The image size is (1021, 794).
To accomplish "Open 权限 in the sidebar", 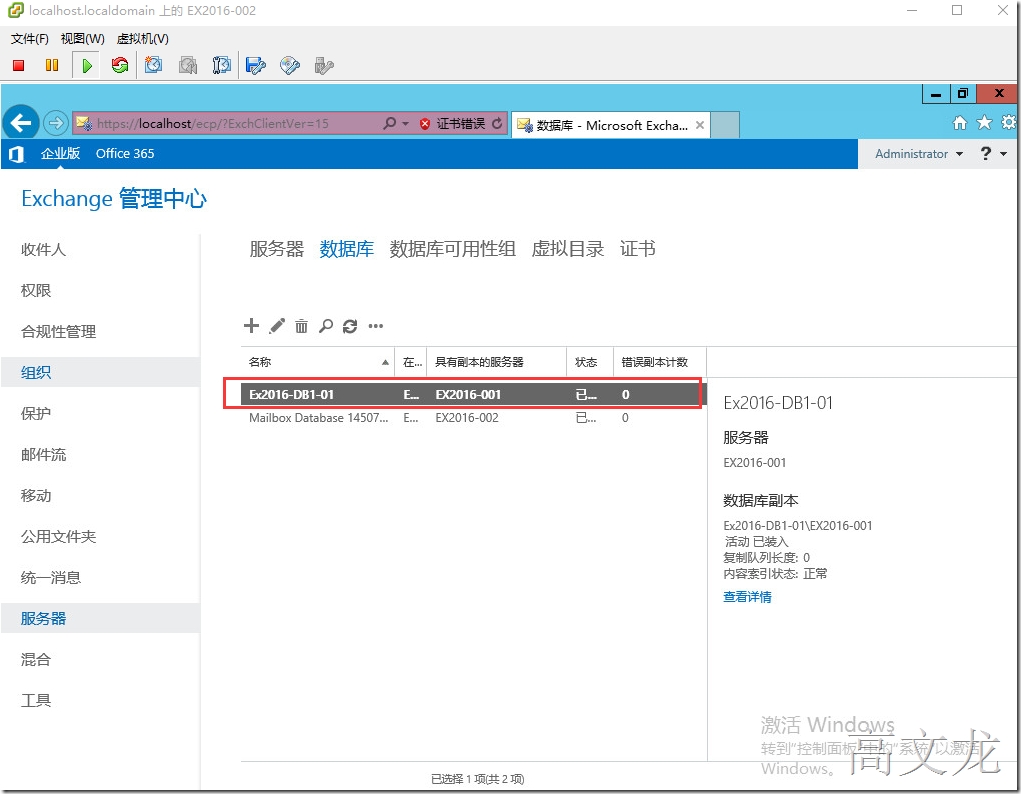I will click(36, 291).
